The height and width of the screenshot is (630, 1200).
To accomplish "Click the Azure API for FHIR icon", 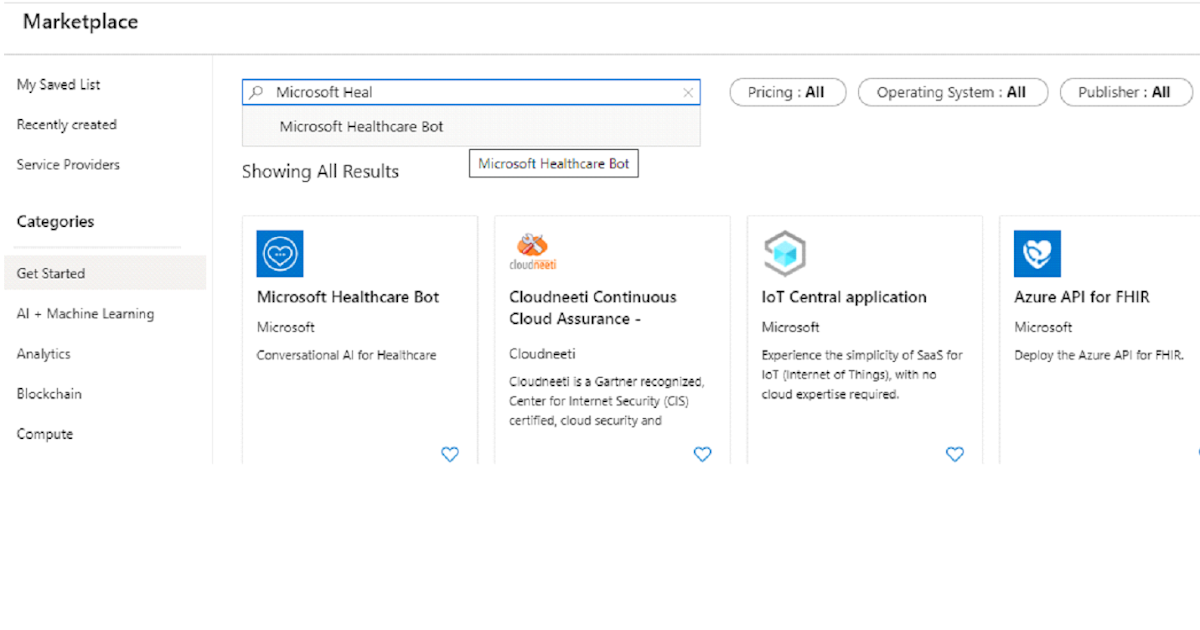I will tap(1037, 254).
